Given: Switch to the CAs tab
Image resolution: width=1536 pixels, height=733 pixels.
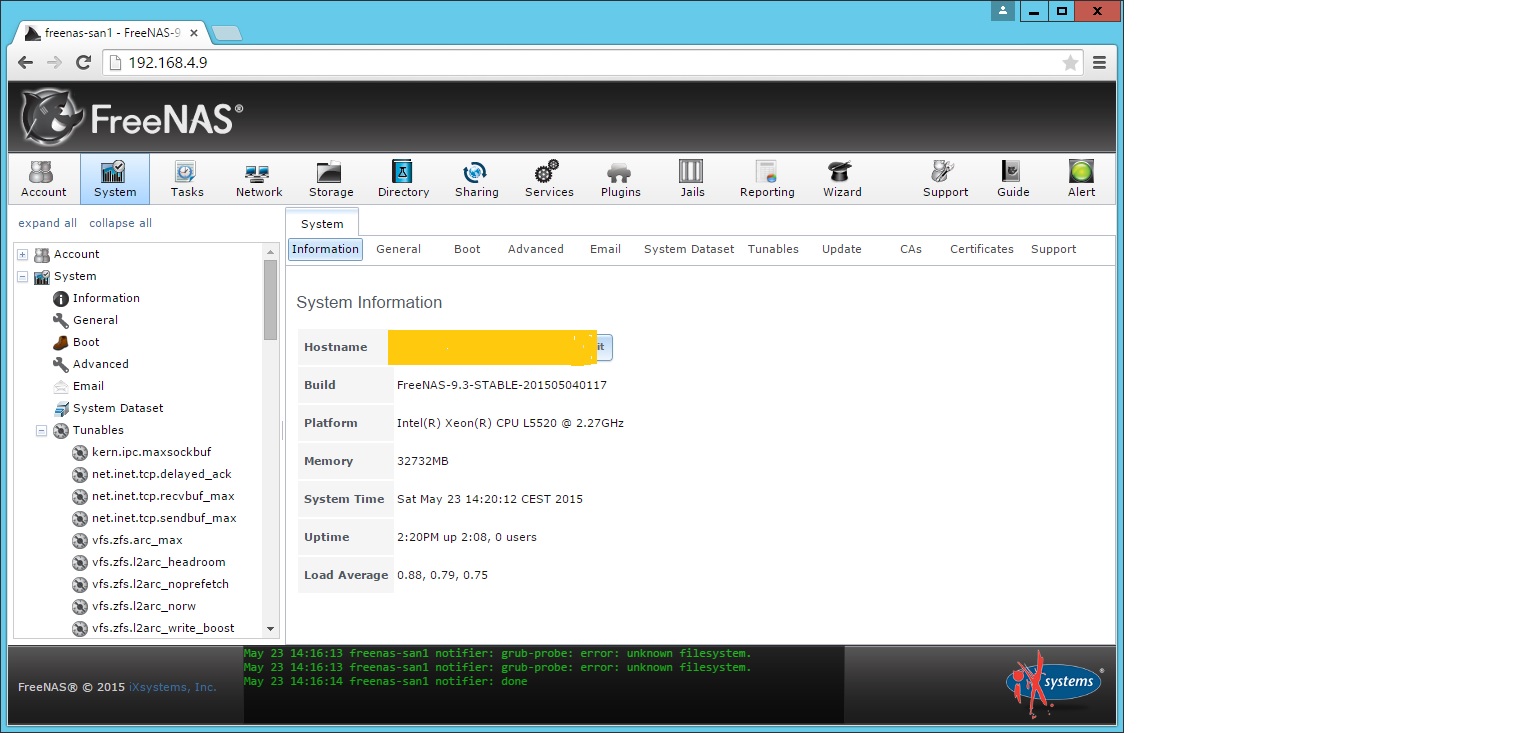Looking at the screenshot, I should (x=910, y=249).
